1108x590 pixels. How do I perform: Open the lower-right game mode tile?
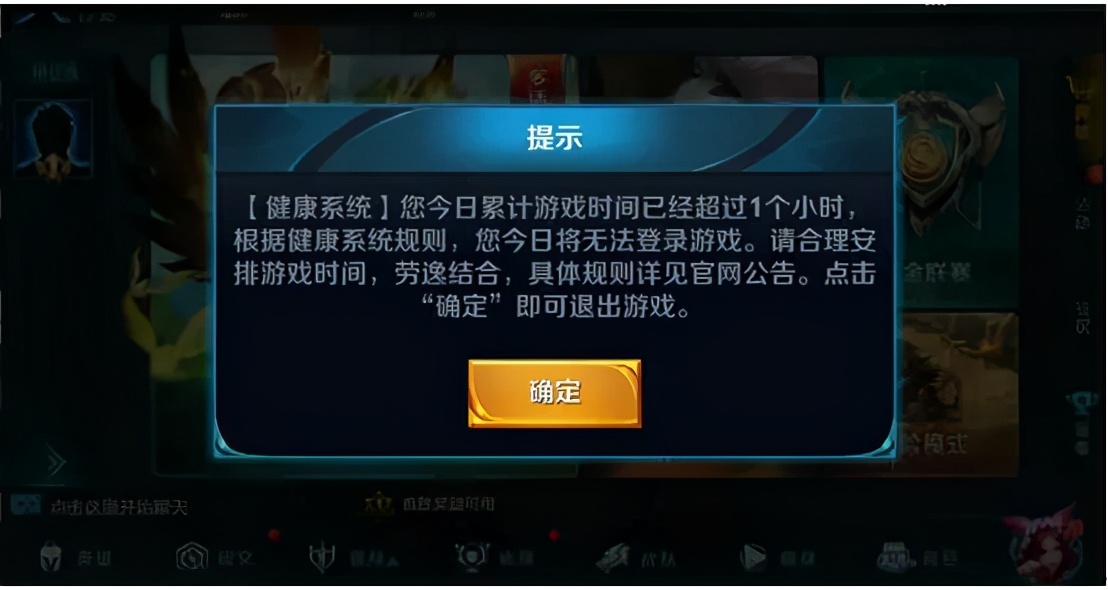pos(957,394)
